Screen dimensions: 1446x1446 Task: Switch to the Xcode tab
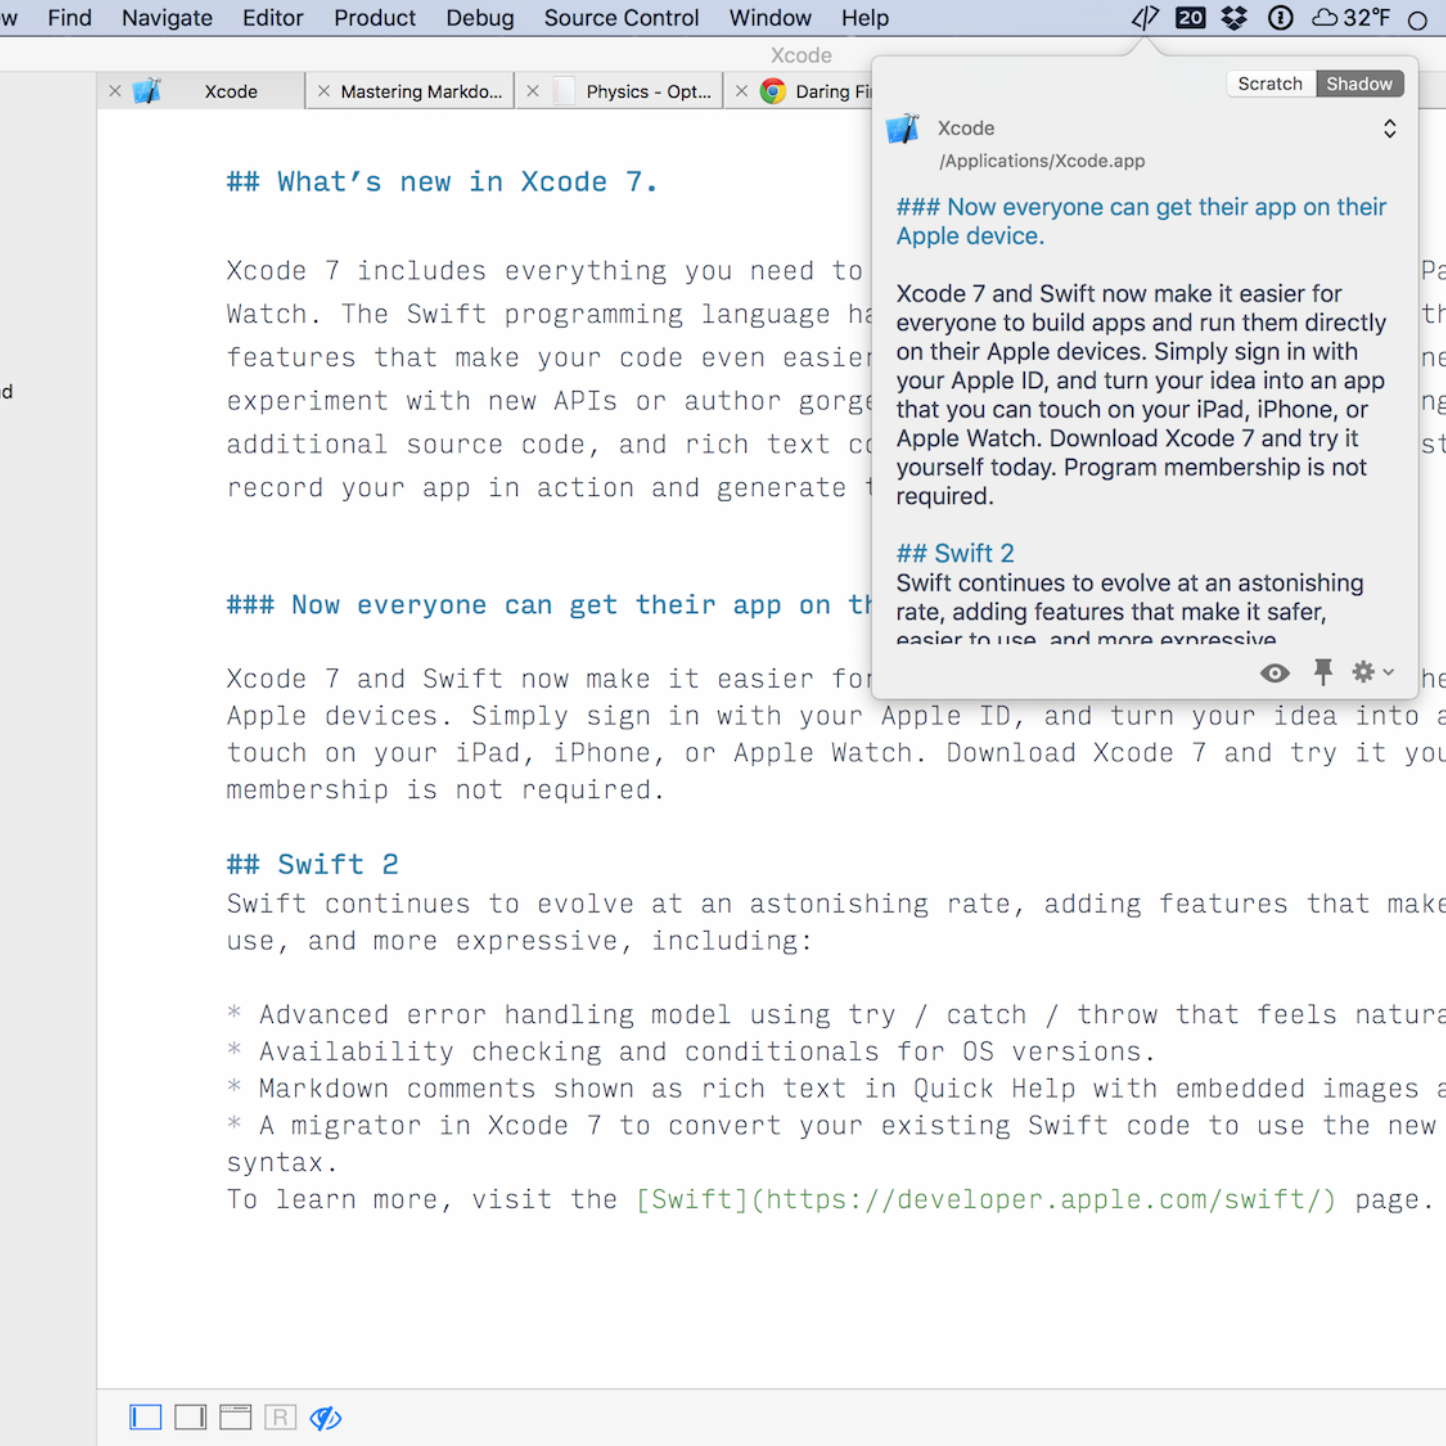click(x=231, y=91)
